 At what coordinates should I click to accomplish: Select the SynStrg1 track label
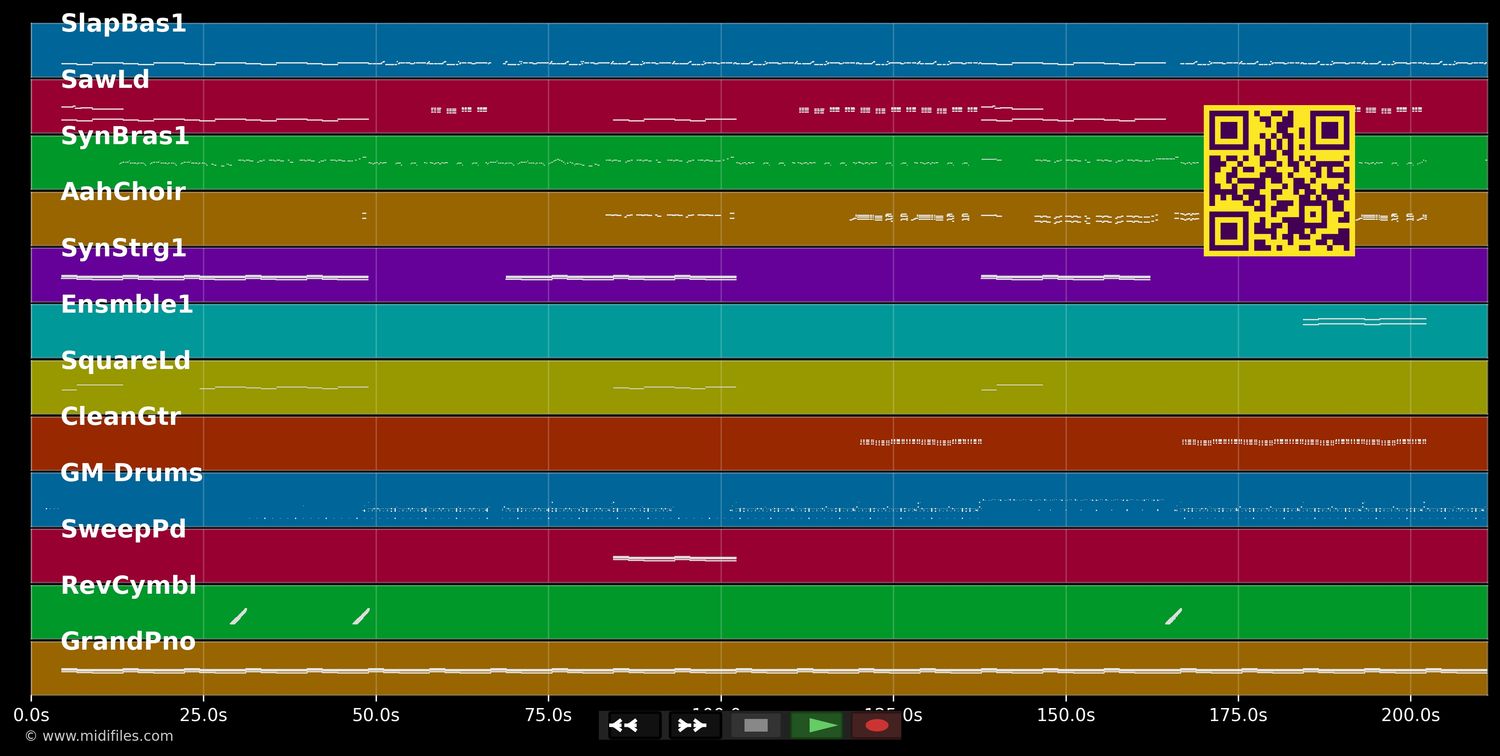(x=123, y=249)
